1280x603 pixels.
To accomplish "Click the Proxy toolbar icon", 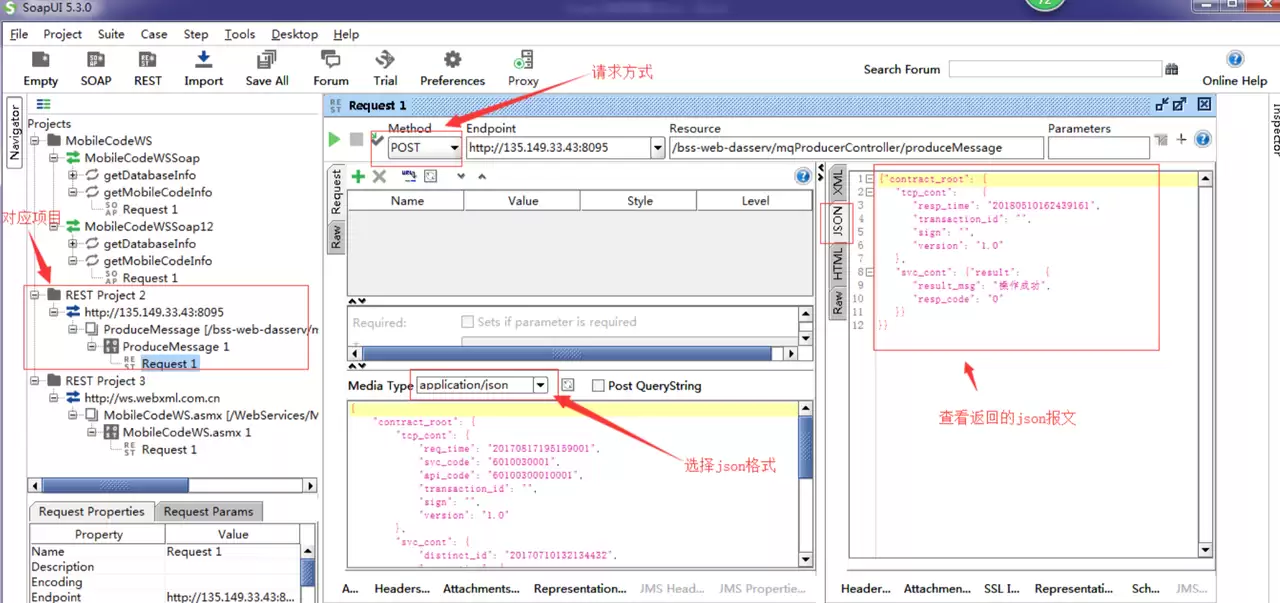I will click(x=523, y=61).
